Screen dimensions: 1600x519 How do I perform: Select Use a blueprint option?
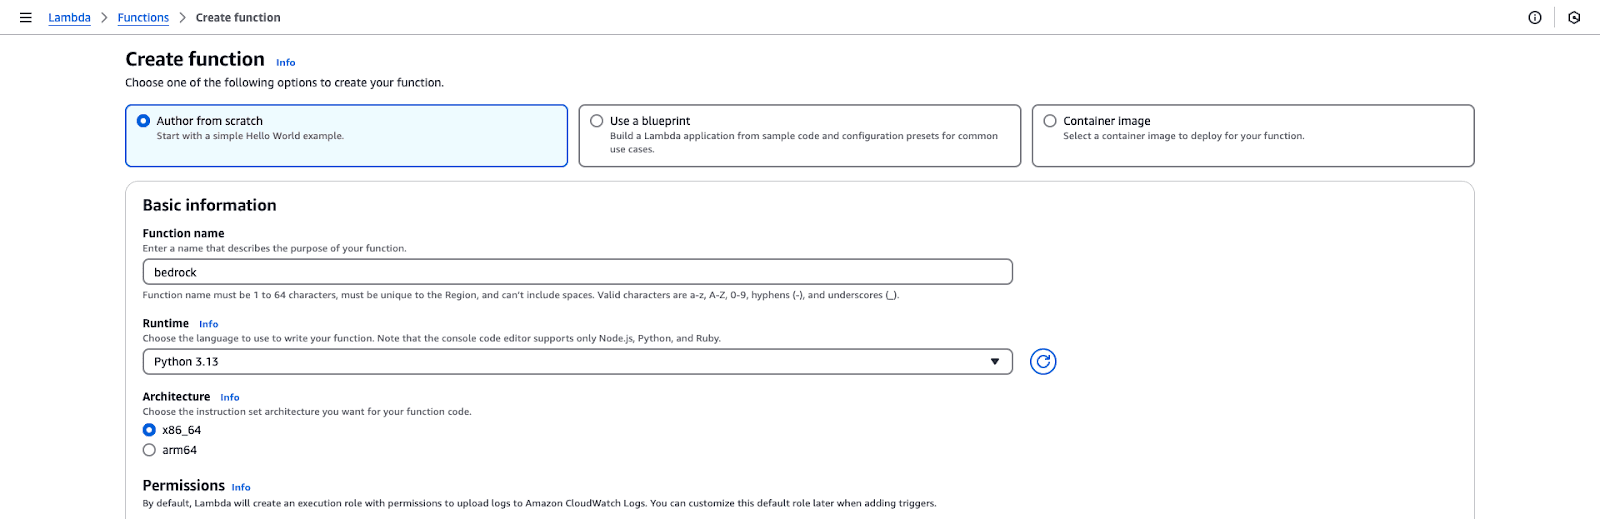pyautogui.click(x=597, y=121)
